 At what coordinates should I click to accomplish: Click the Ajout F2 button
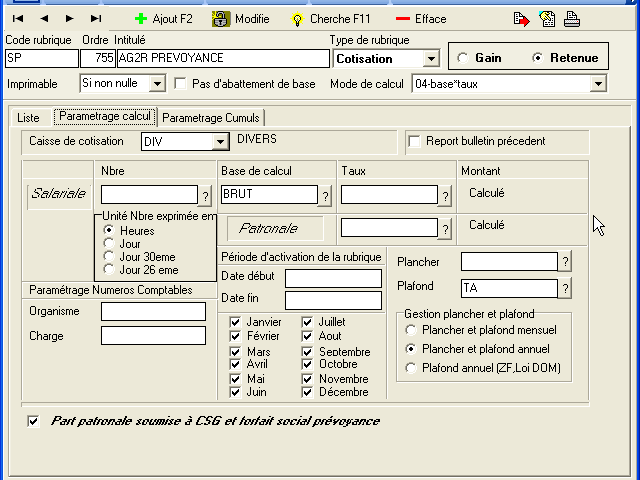click(x=164, y=19)
